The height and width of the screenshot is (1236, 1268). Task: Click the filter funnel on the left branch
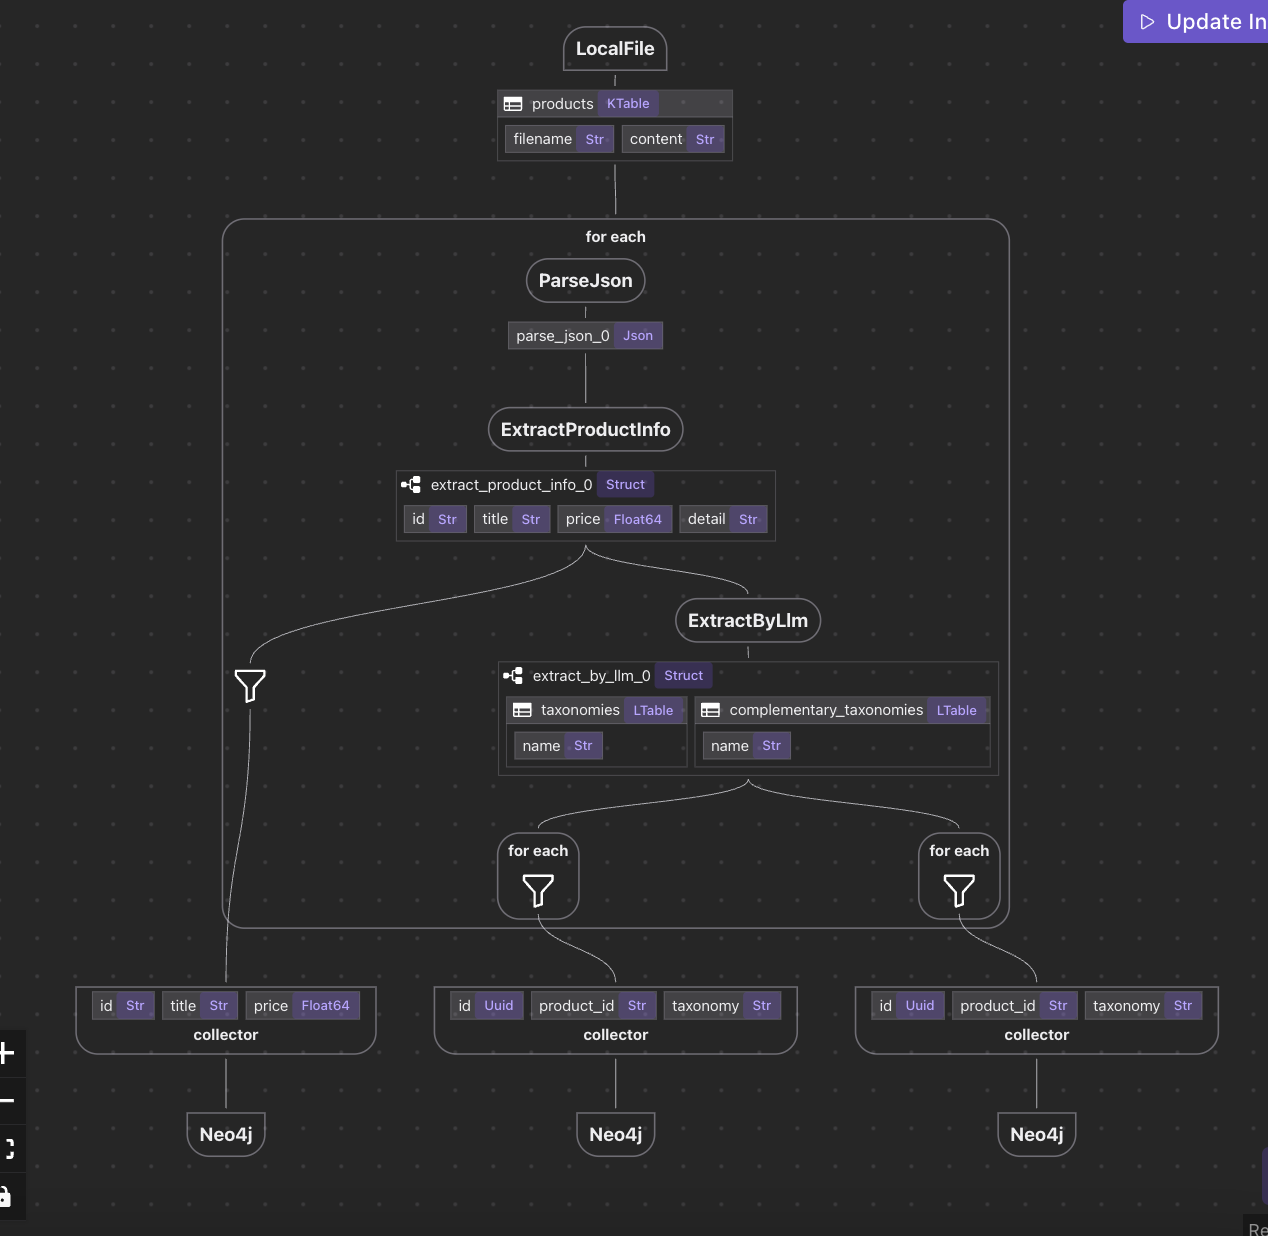point(250,686)
